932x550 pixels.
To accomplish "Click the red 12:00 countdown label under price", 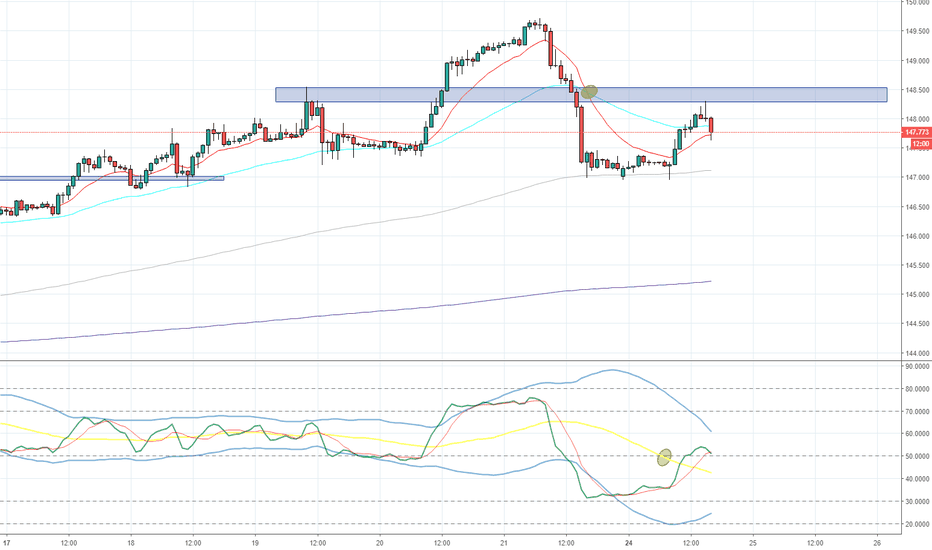I will coord(921,144).
